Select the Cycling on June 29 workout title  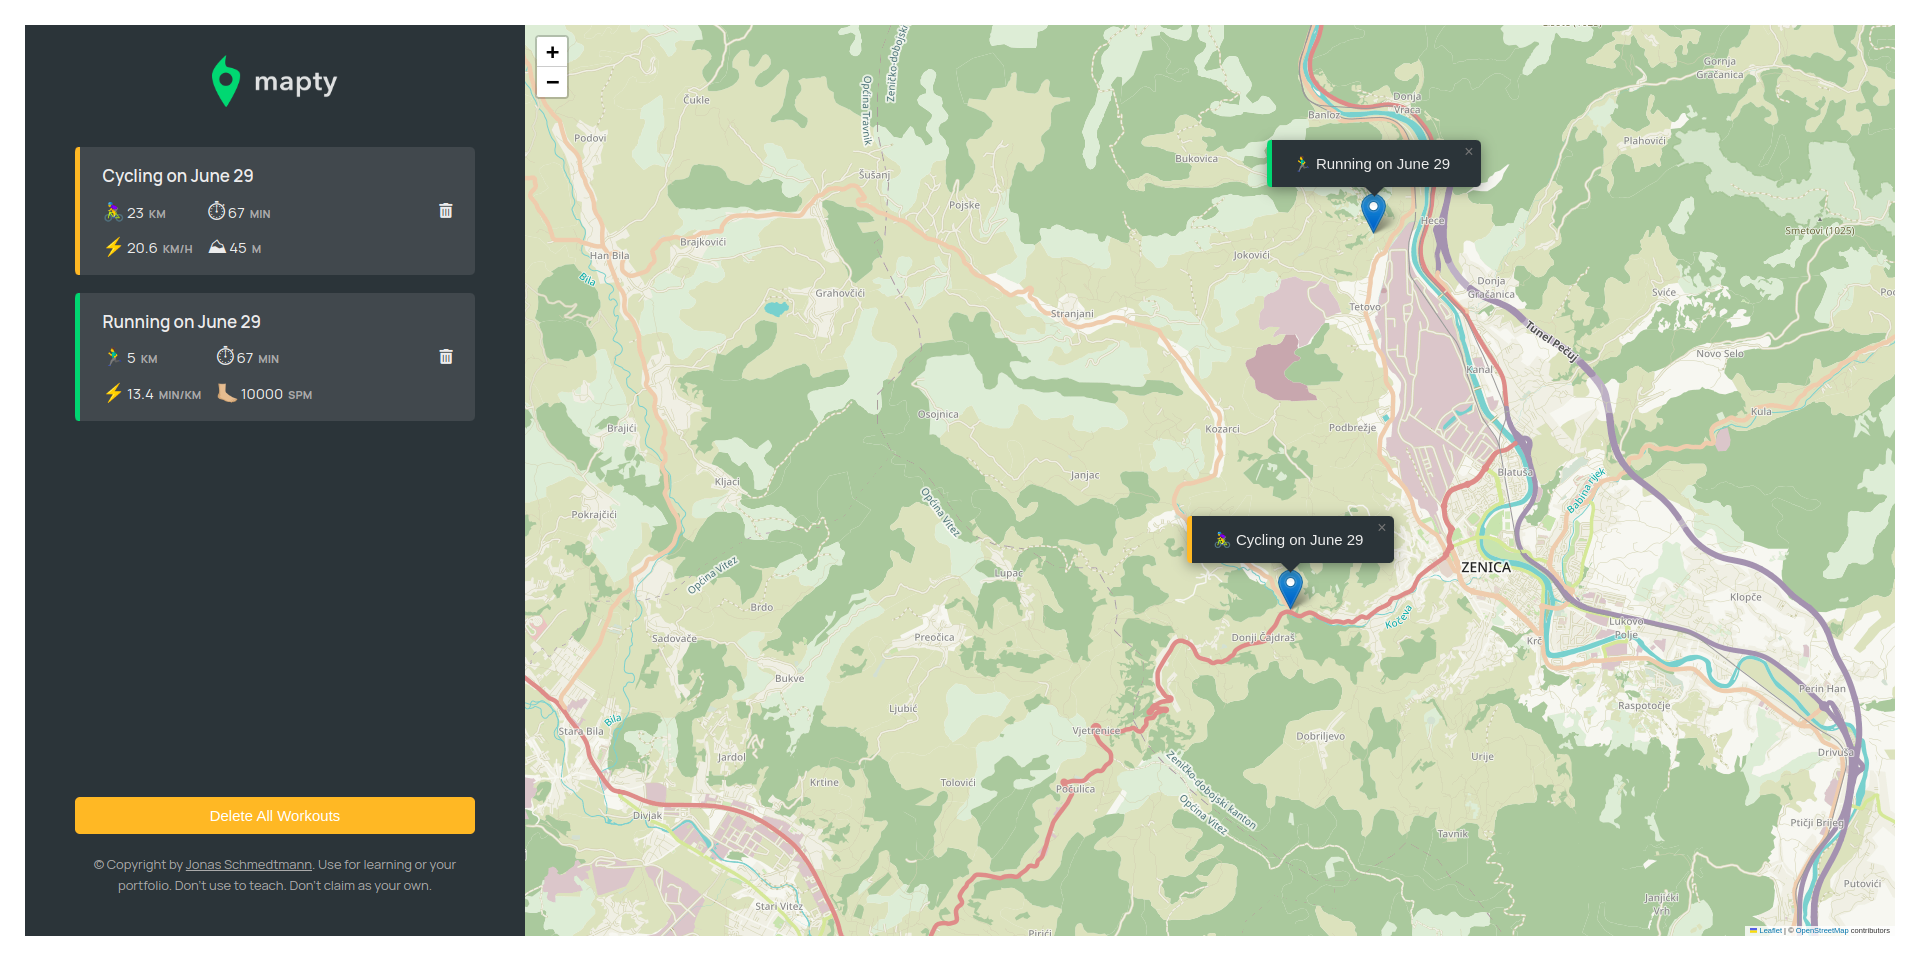point(178,176)
